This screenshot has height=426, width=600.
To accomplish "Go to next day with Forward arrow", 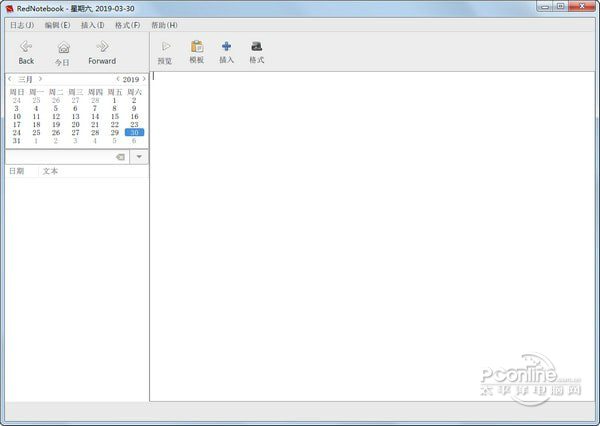I will click(102, 47).
